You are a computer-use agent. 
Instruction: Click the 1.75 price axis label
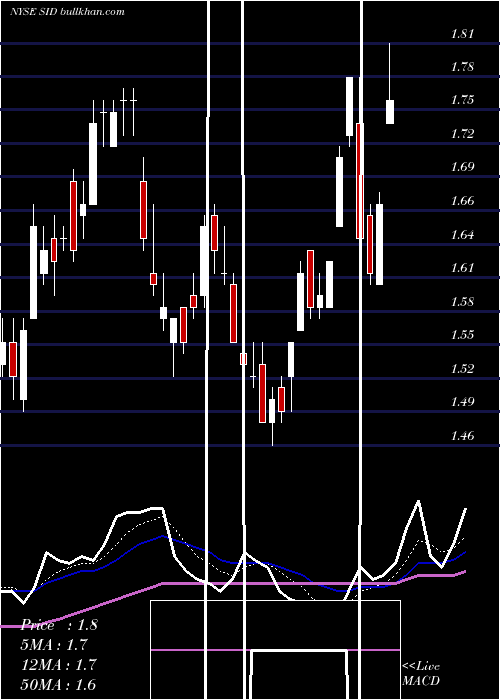[462, 100]
